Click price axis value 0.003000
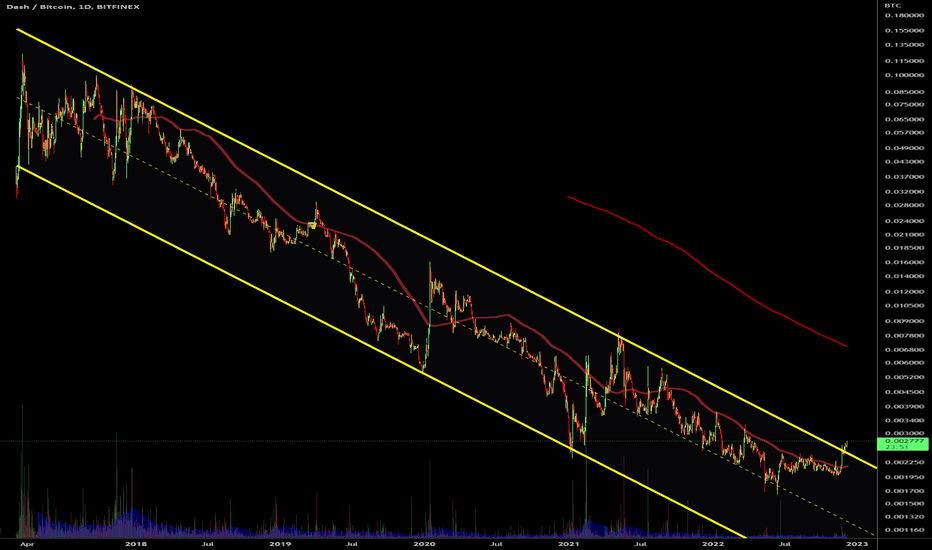The height and width of the screenshot is (550, 932). [904, 433]
